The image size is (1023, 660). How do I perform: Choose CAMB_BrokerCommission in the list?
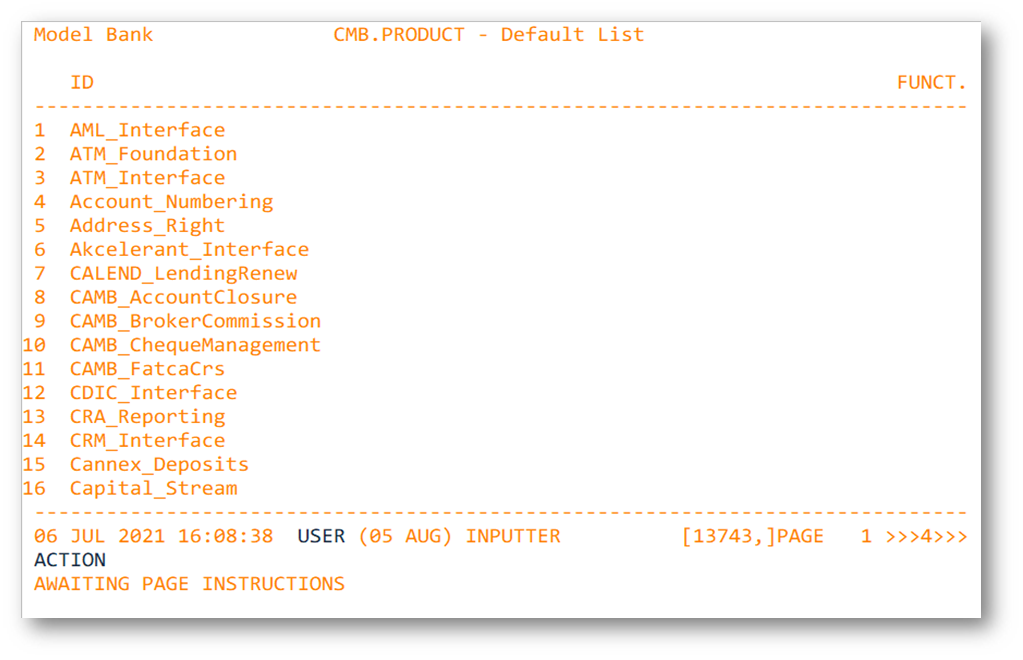(x=195, y=322)
